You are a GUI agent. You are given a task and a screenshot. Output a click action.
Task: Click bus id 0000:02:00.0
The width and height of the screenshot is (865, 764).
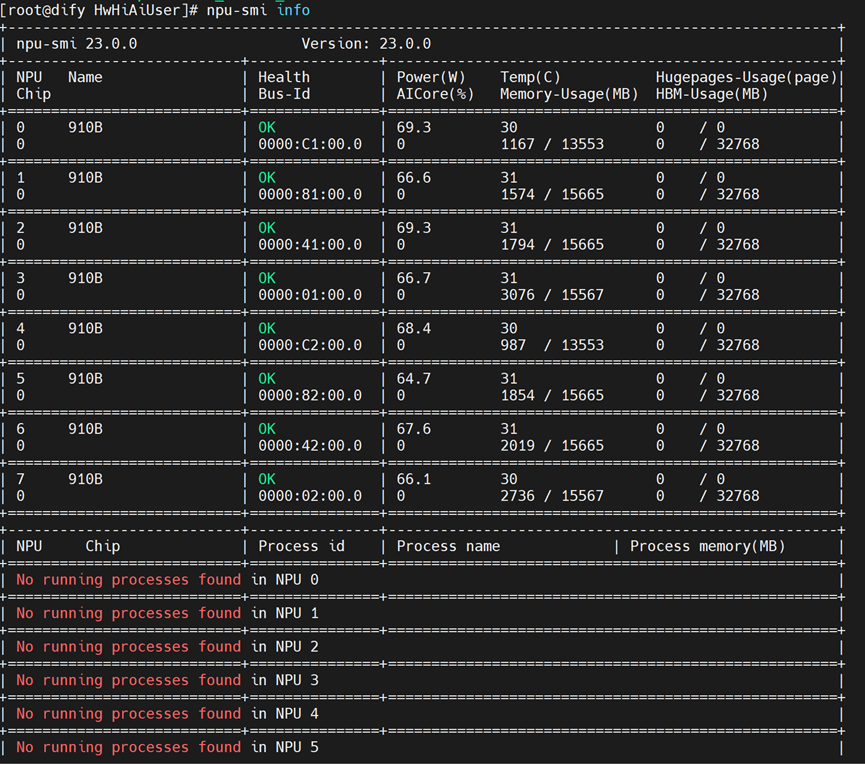[310, 496]
